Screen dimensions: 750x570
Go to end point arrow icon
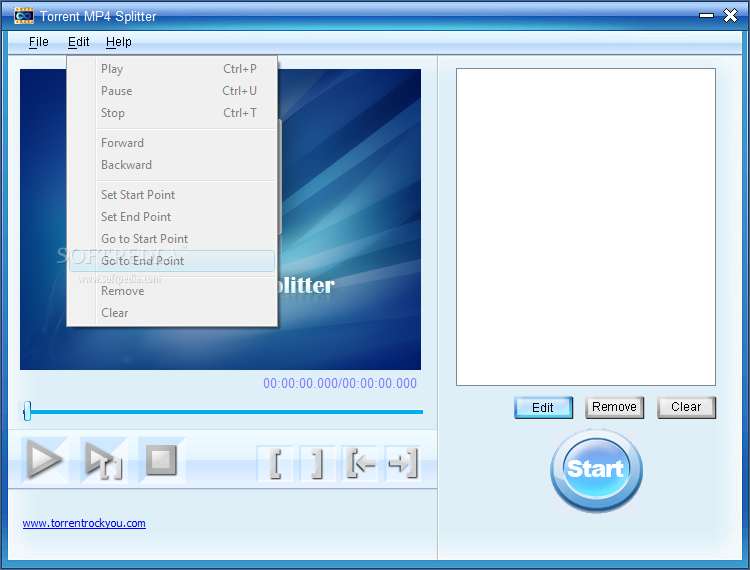[402, 463]
